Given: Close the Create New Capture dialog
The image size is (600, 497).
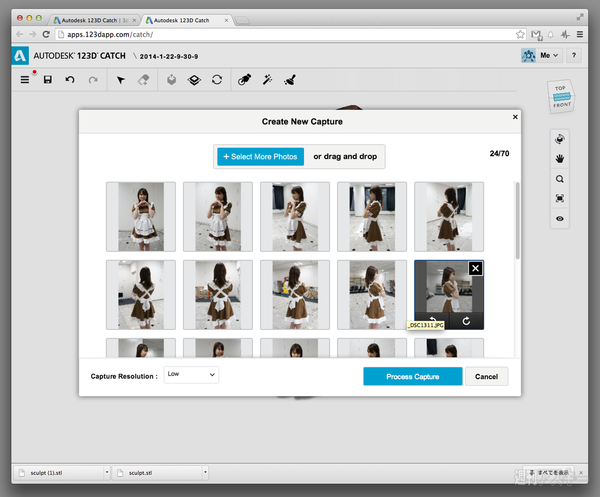Looking at the screenshot, I should click(515, 117).
